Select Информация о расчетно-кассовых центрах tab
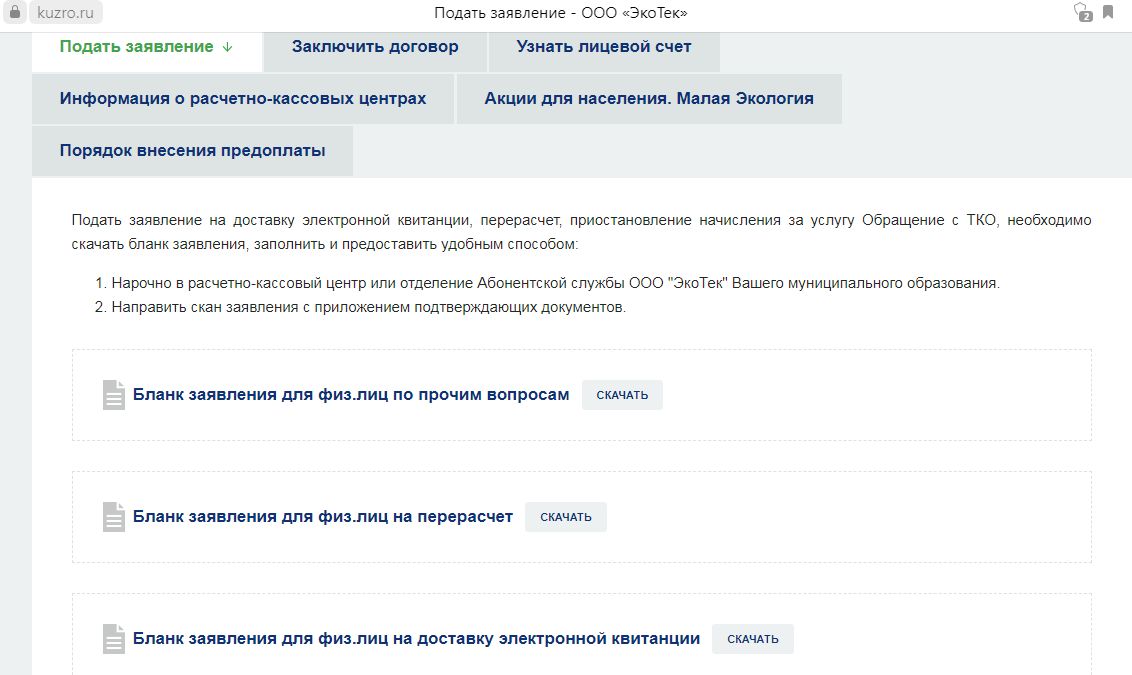 pos(243,99)
